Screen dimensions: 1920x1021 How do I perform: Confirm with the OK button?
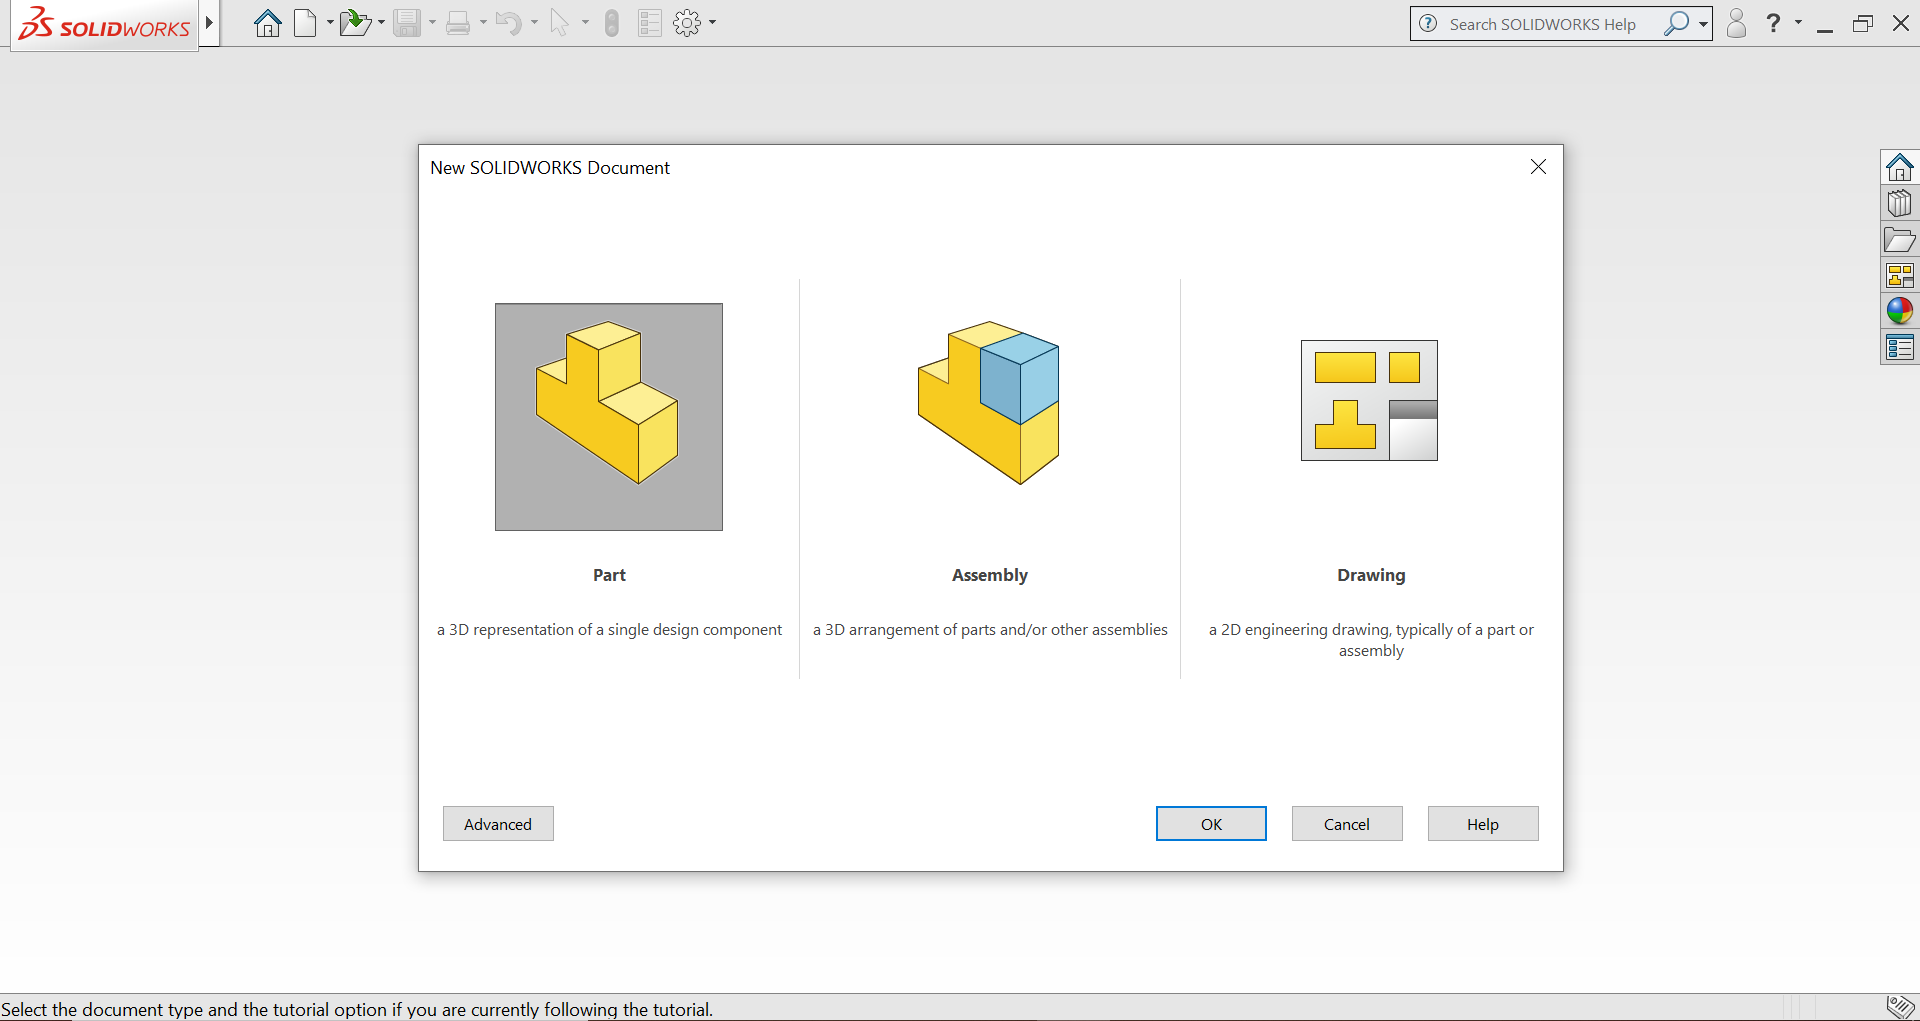click(x=1211, y=823)
